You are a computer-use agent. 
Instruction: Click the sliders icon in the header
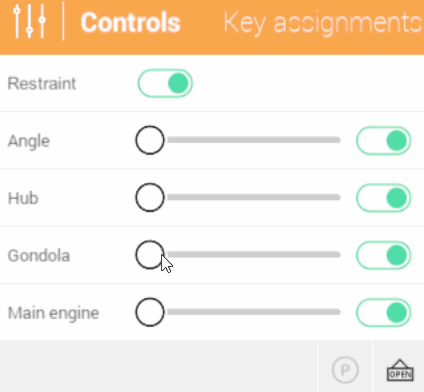click(x=29, y=21)
